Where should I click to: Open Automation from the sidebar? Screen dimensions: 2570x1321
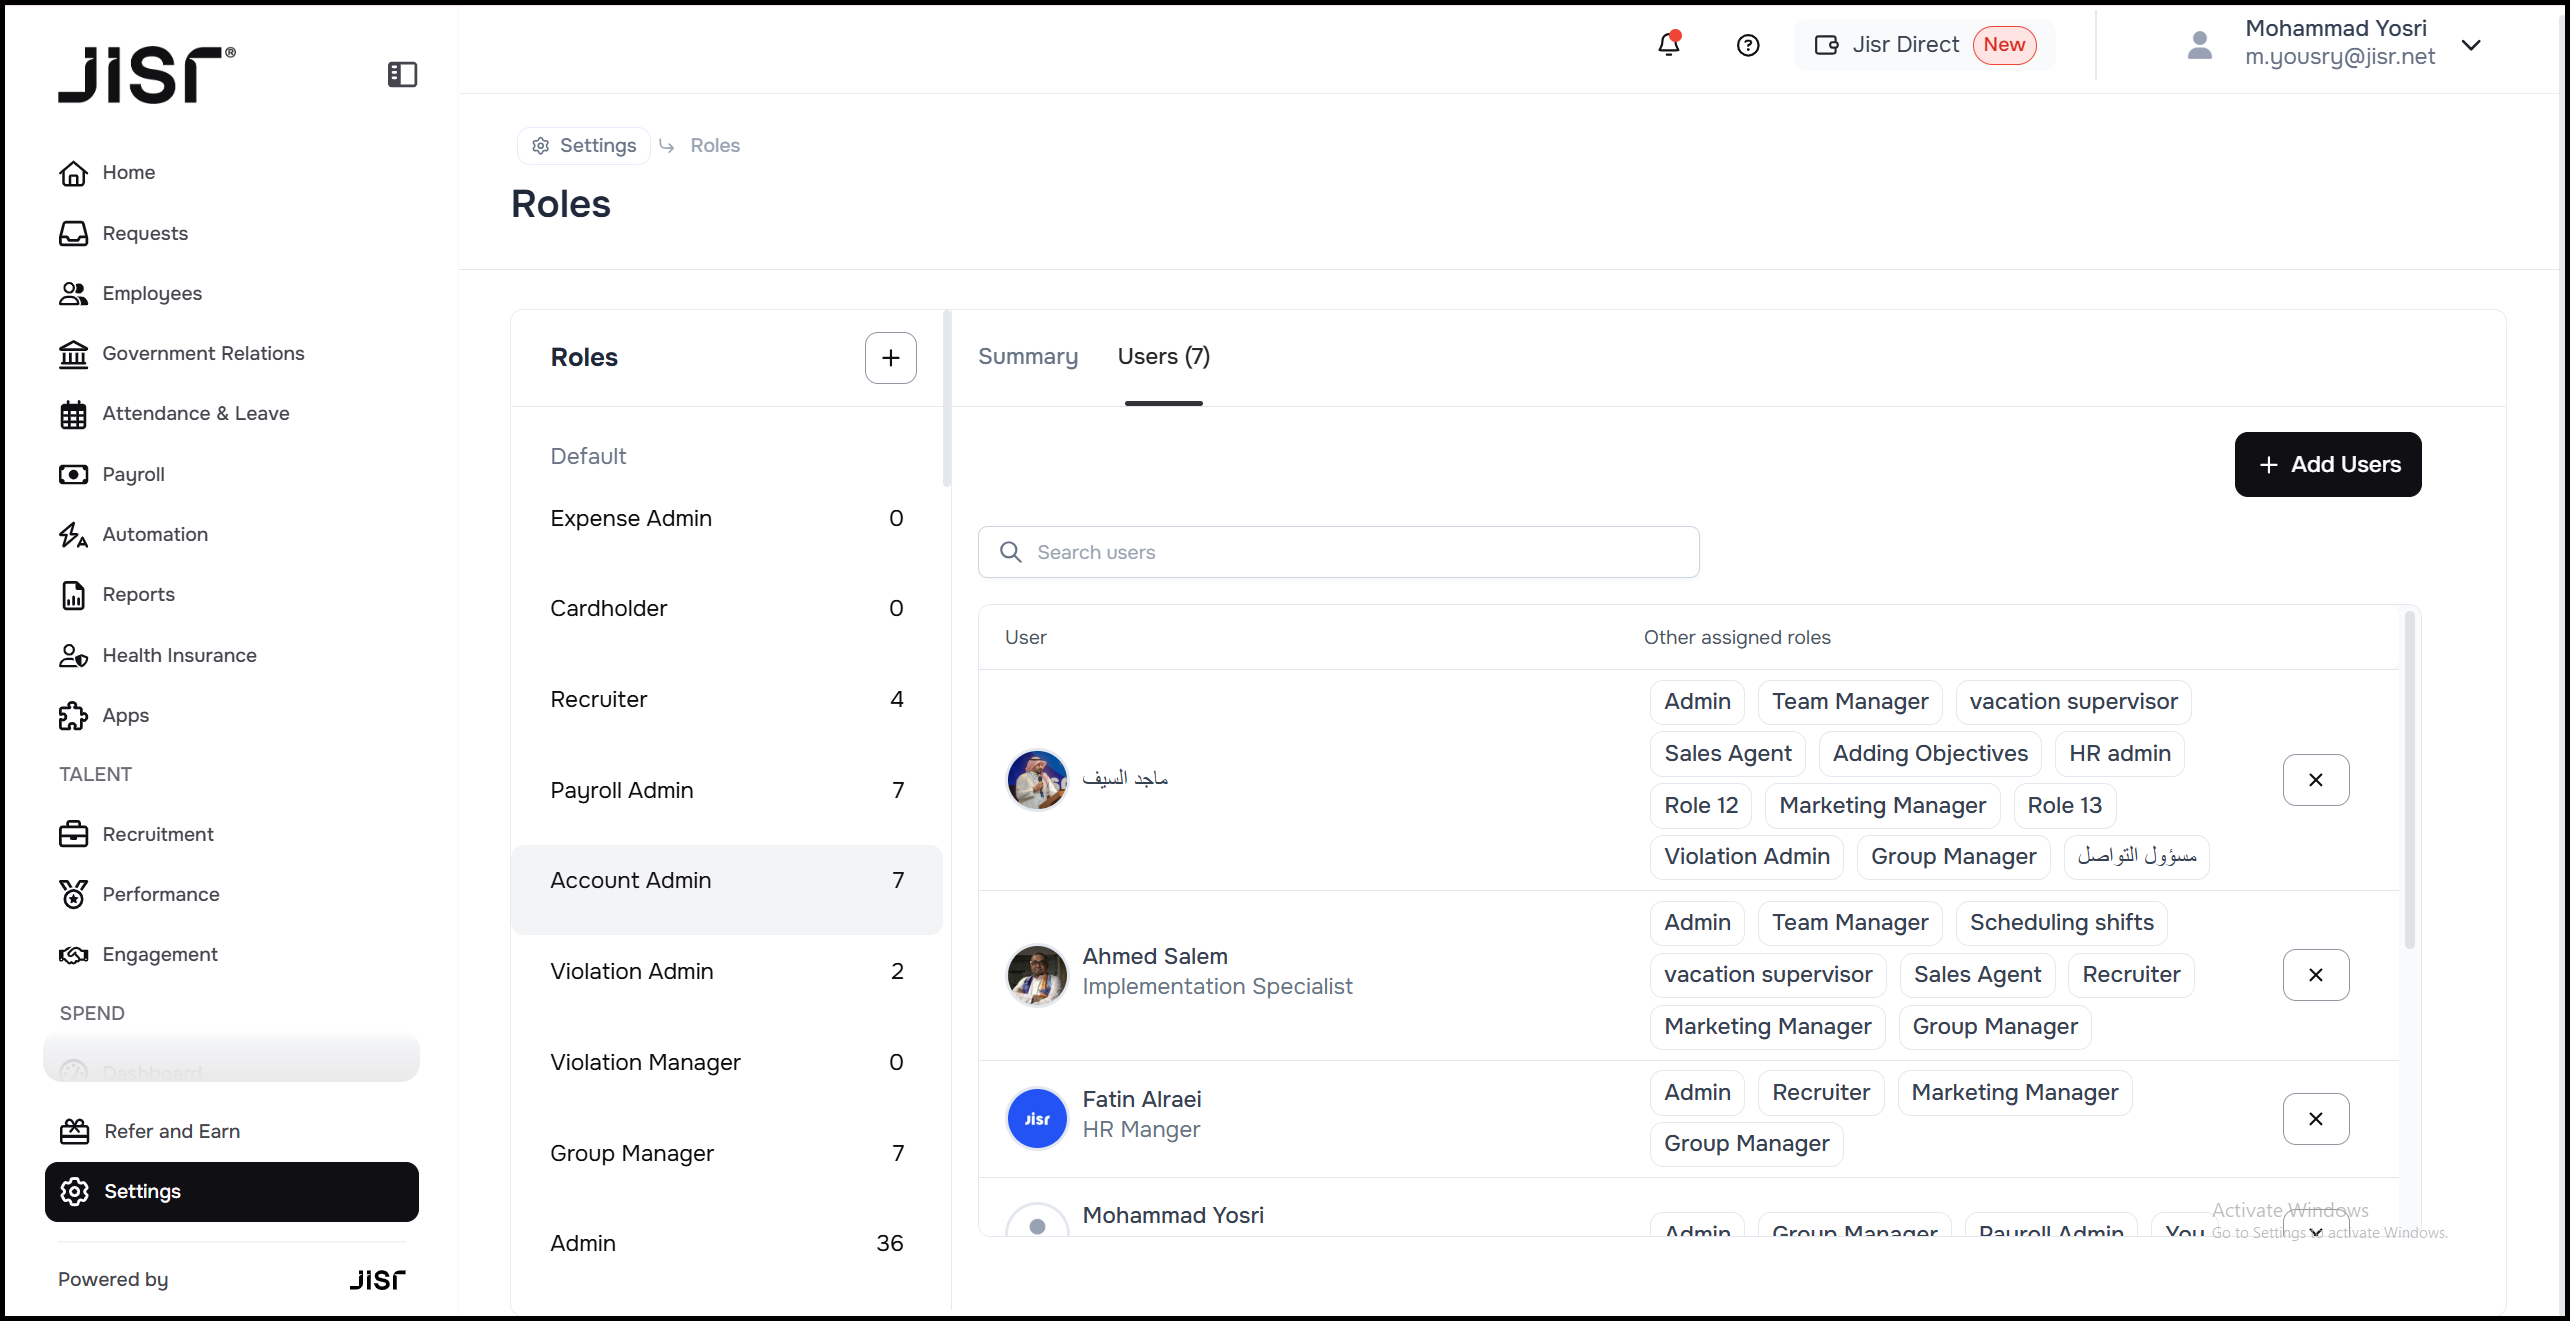155,534
